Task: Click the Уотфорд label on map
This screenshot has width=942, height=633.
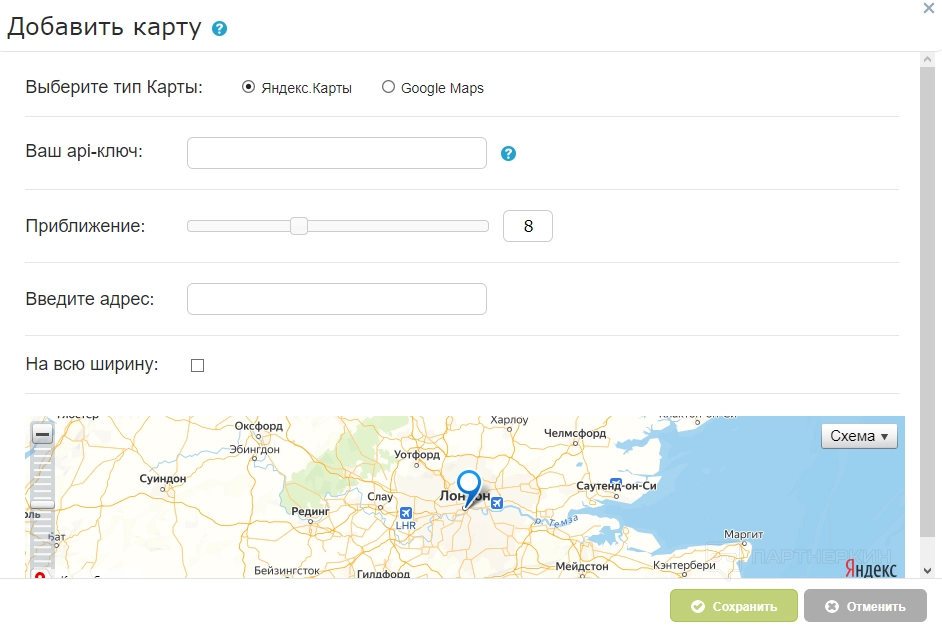Action: click(x=417, y=454)
